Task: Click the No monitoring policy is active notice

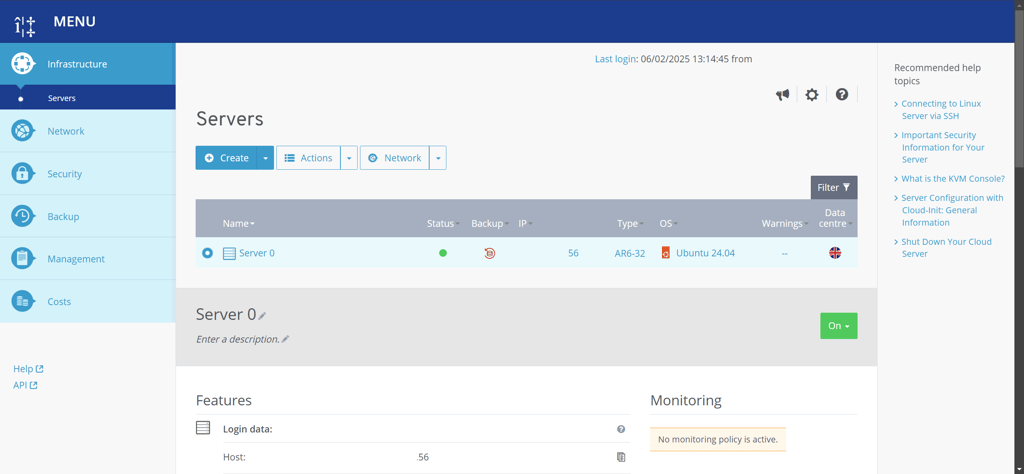Action: pyautogui.click(x=718, y=439)
